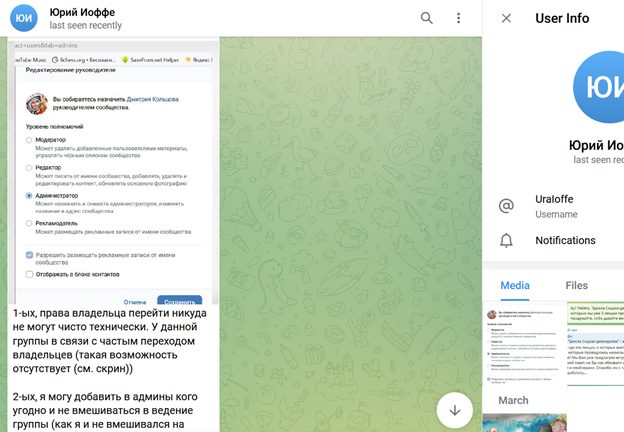Open the second media thumbnail with text
Screen dimensions: 624x432
pos(596,343)
